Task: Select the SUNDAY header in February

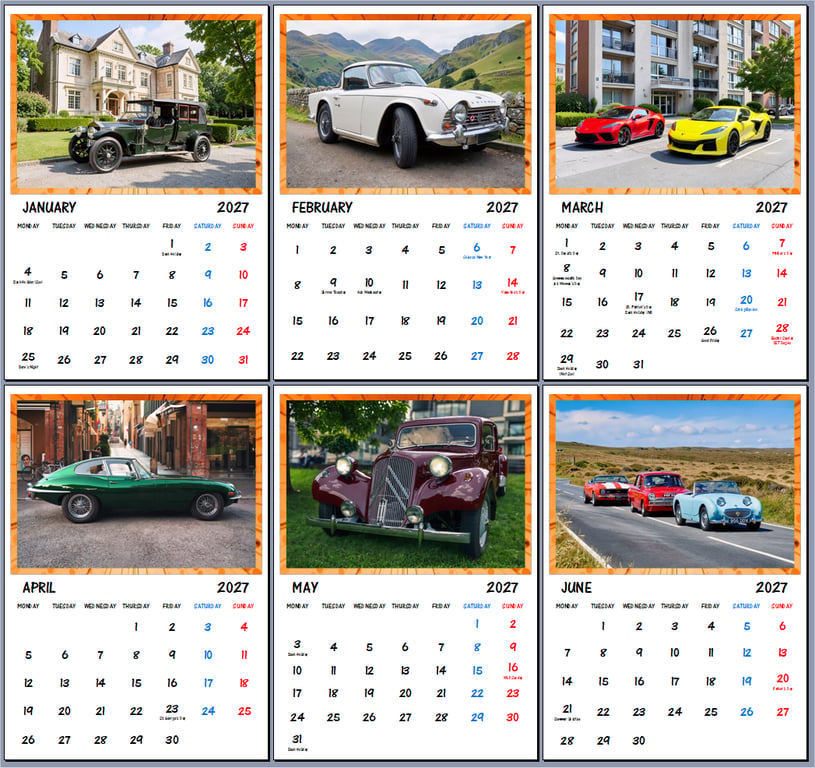Action: [512, 226]
